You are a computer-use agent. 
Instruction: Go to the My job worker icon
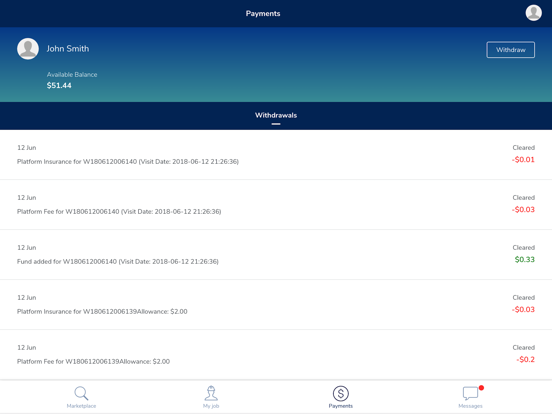point(211,393)
